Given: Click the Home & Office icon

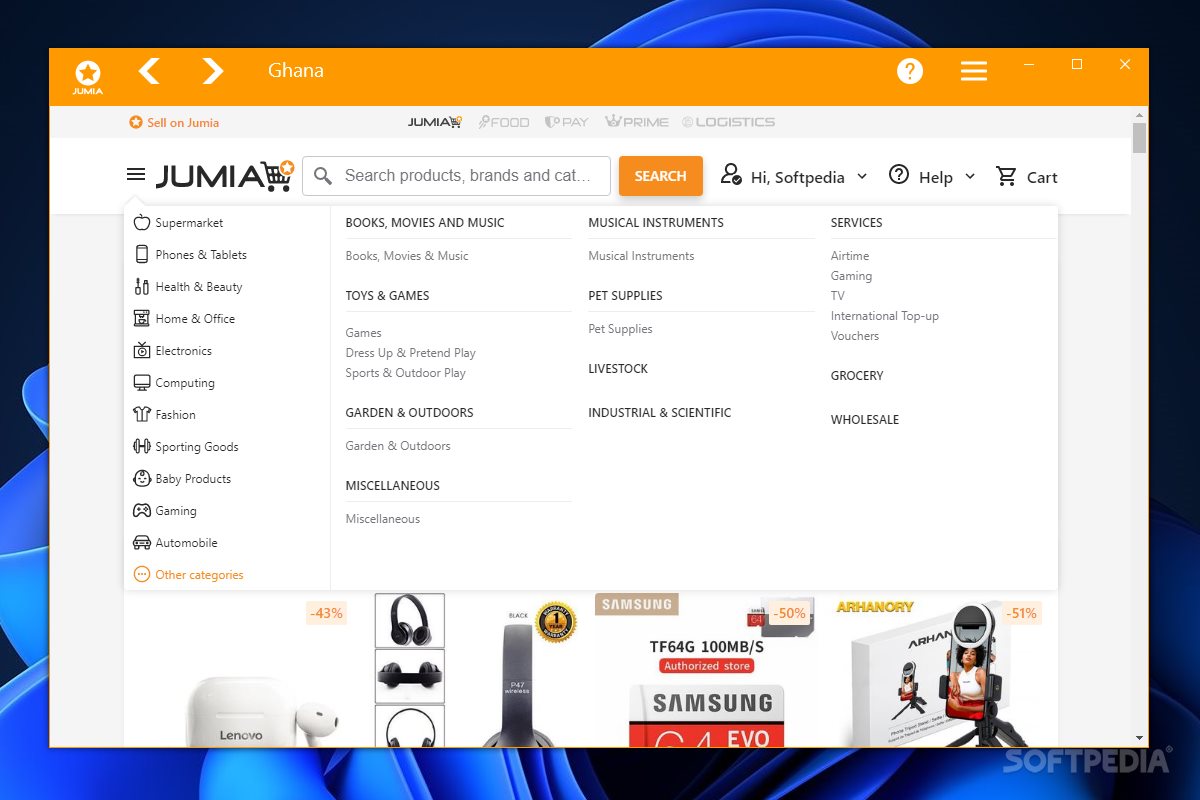Looking at the screenshot, I should click(142, 318).
